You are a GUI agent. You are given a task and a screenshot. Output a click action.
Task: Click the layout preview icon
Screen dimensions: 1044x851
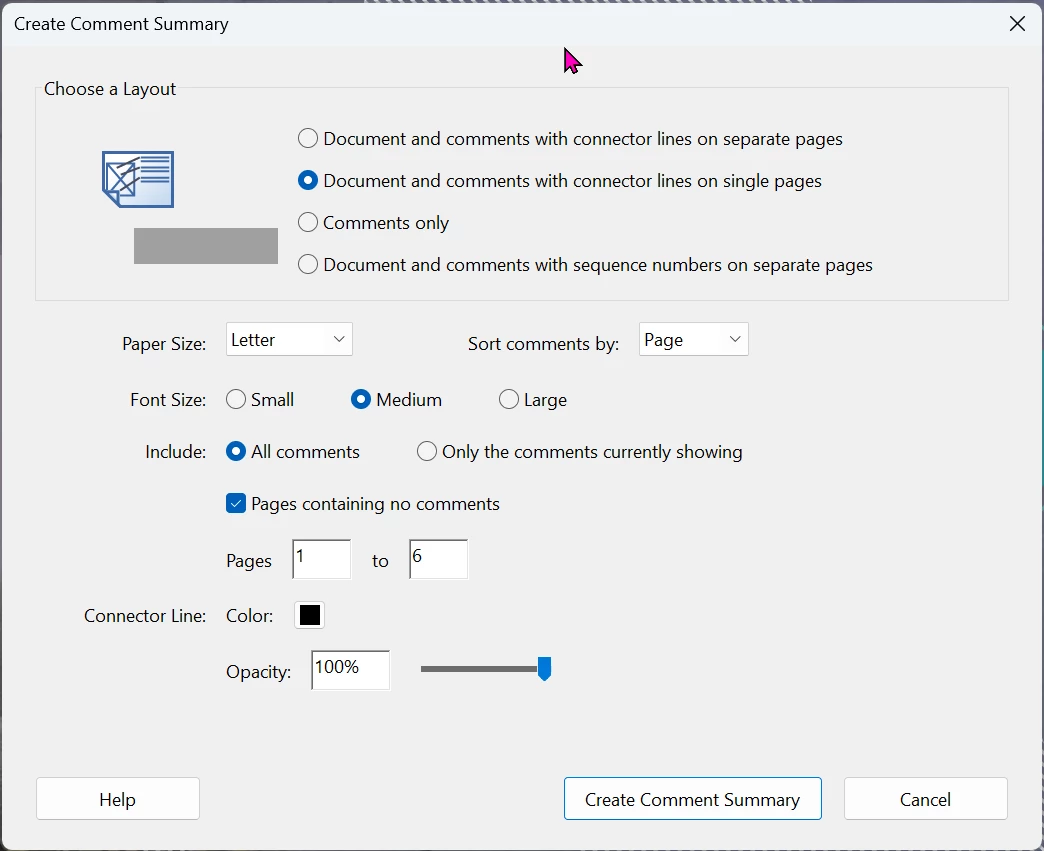[x=138, y=179]
